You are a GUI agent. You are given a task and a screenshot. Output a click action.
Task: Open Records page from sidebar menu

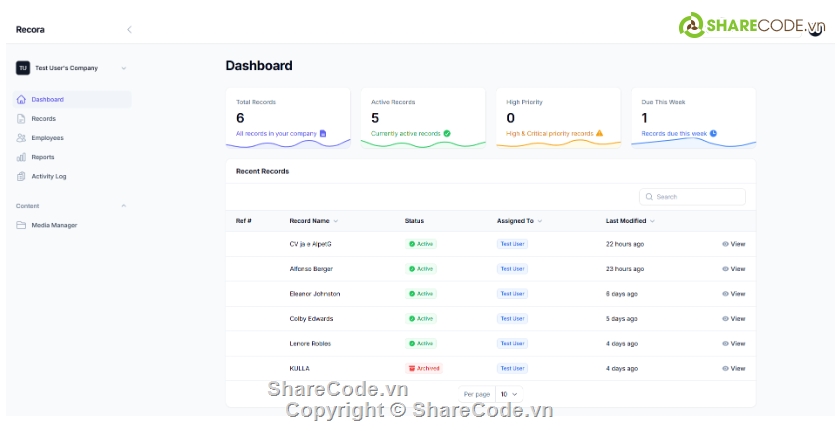point(43,119)
